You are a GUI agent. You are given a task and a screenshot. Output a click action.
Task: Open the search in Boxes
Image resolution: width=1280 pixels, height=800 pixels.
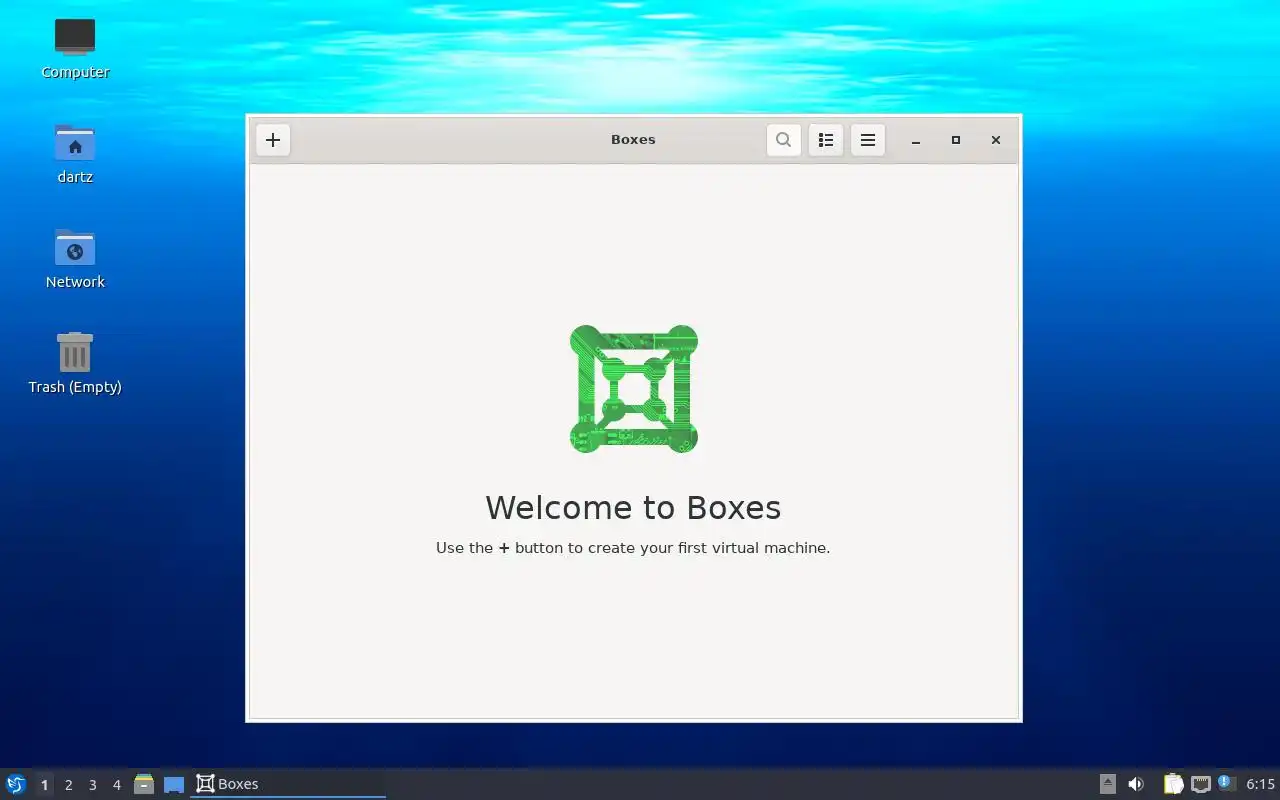pos(784,140)
